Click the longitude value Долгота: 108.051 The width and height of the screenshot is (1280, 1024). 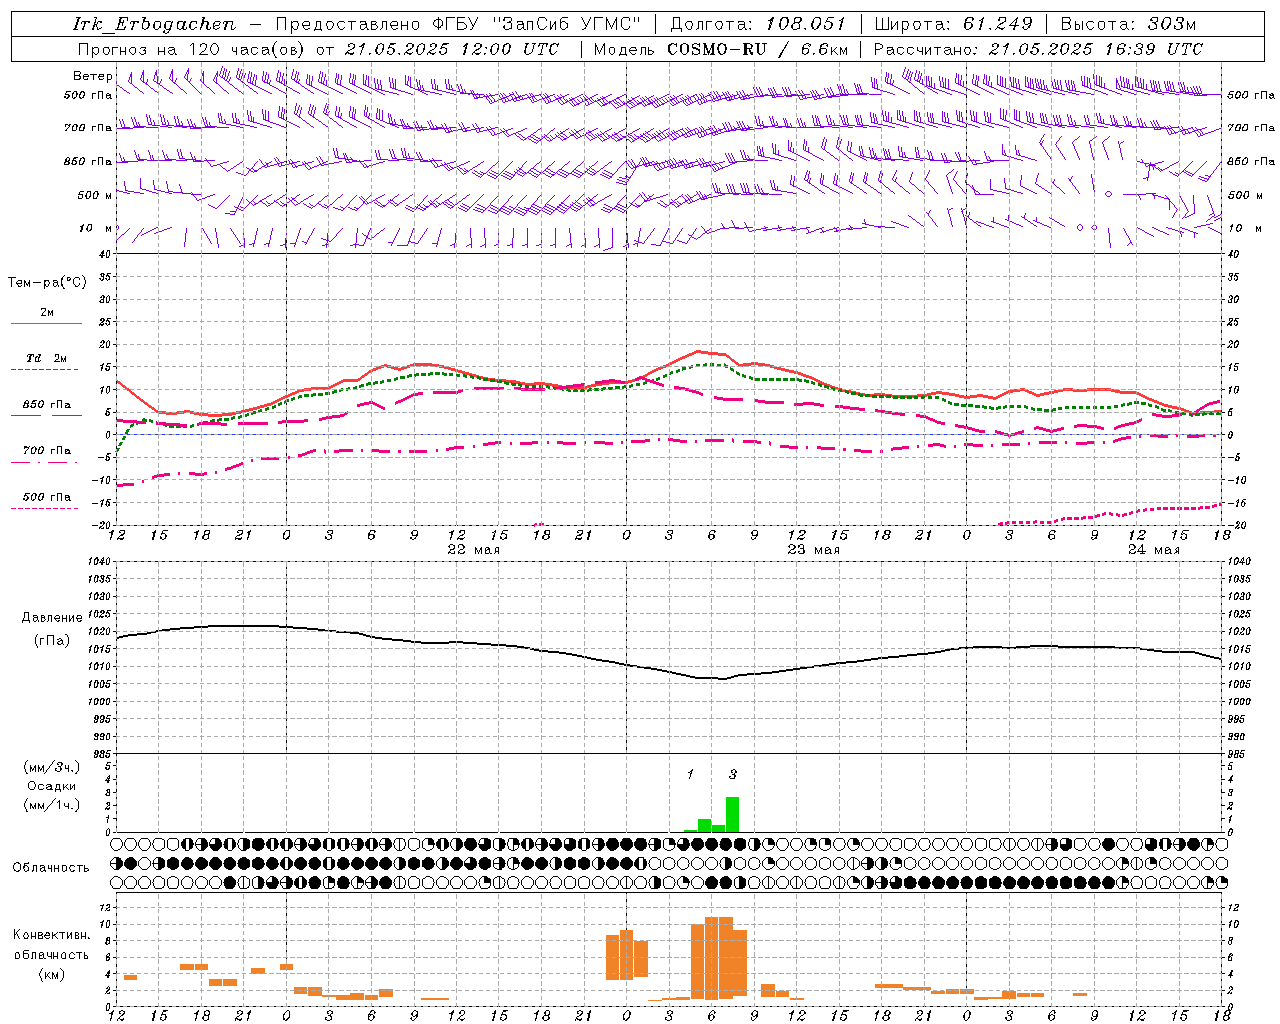758,24
